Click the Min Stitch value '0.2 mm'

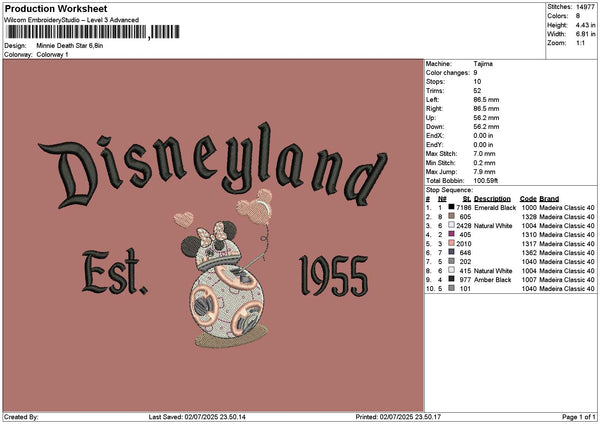pos(484,163)
